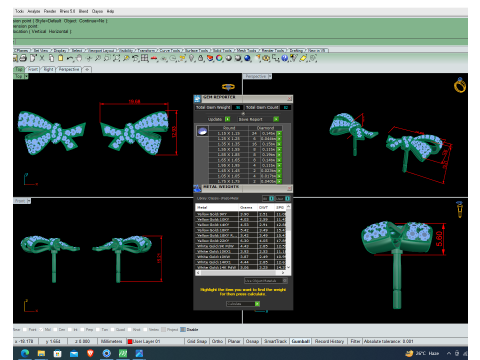Open the color wheel icon in the toolbar
The height and width of the screenshot is (360, 480).
tap(219, 58)
